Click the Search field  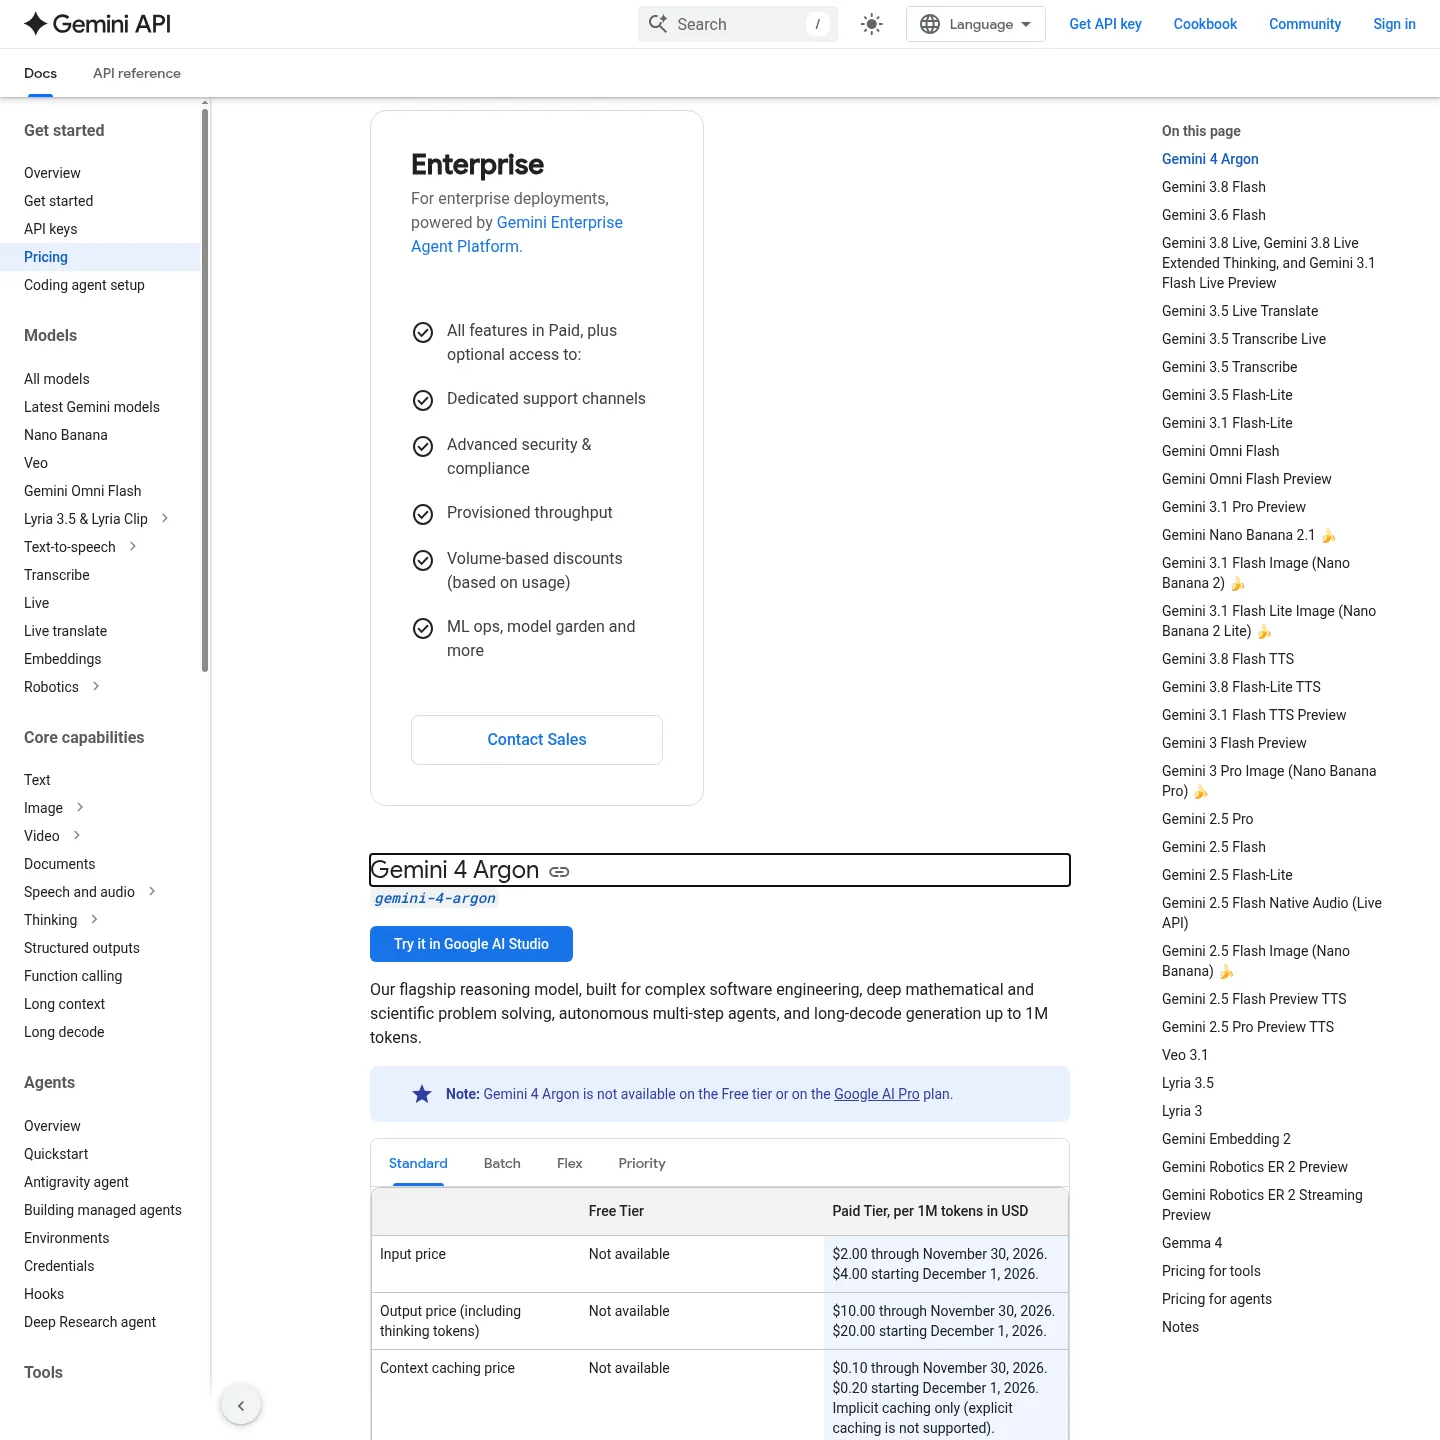737,24
